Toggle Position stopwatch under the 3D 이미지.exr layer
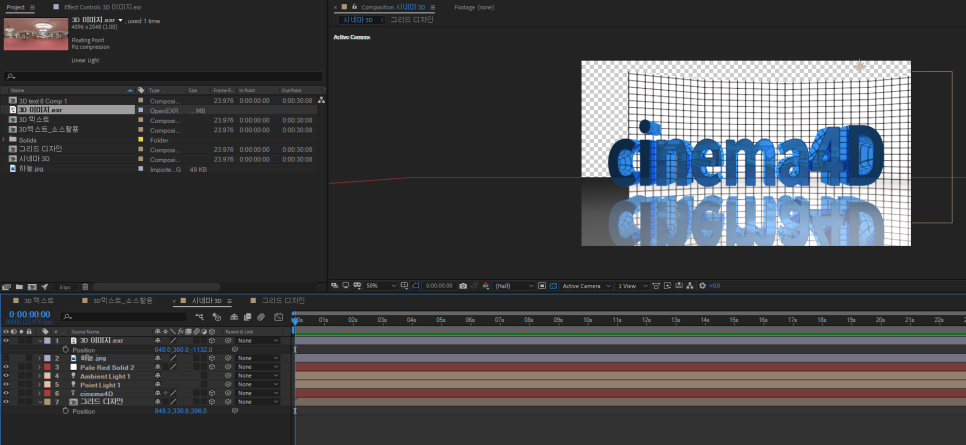This screenshot has height=445, width=966. pyautogui.click(x=66, y=349)
